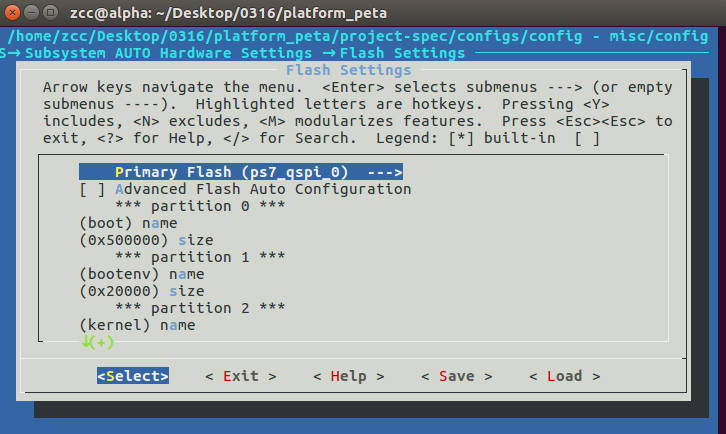Select the (kernel) name entry
The width and height of the screenshot is (726, 434).
[x=137, y=325]
